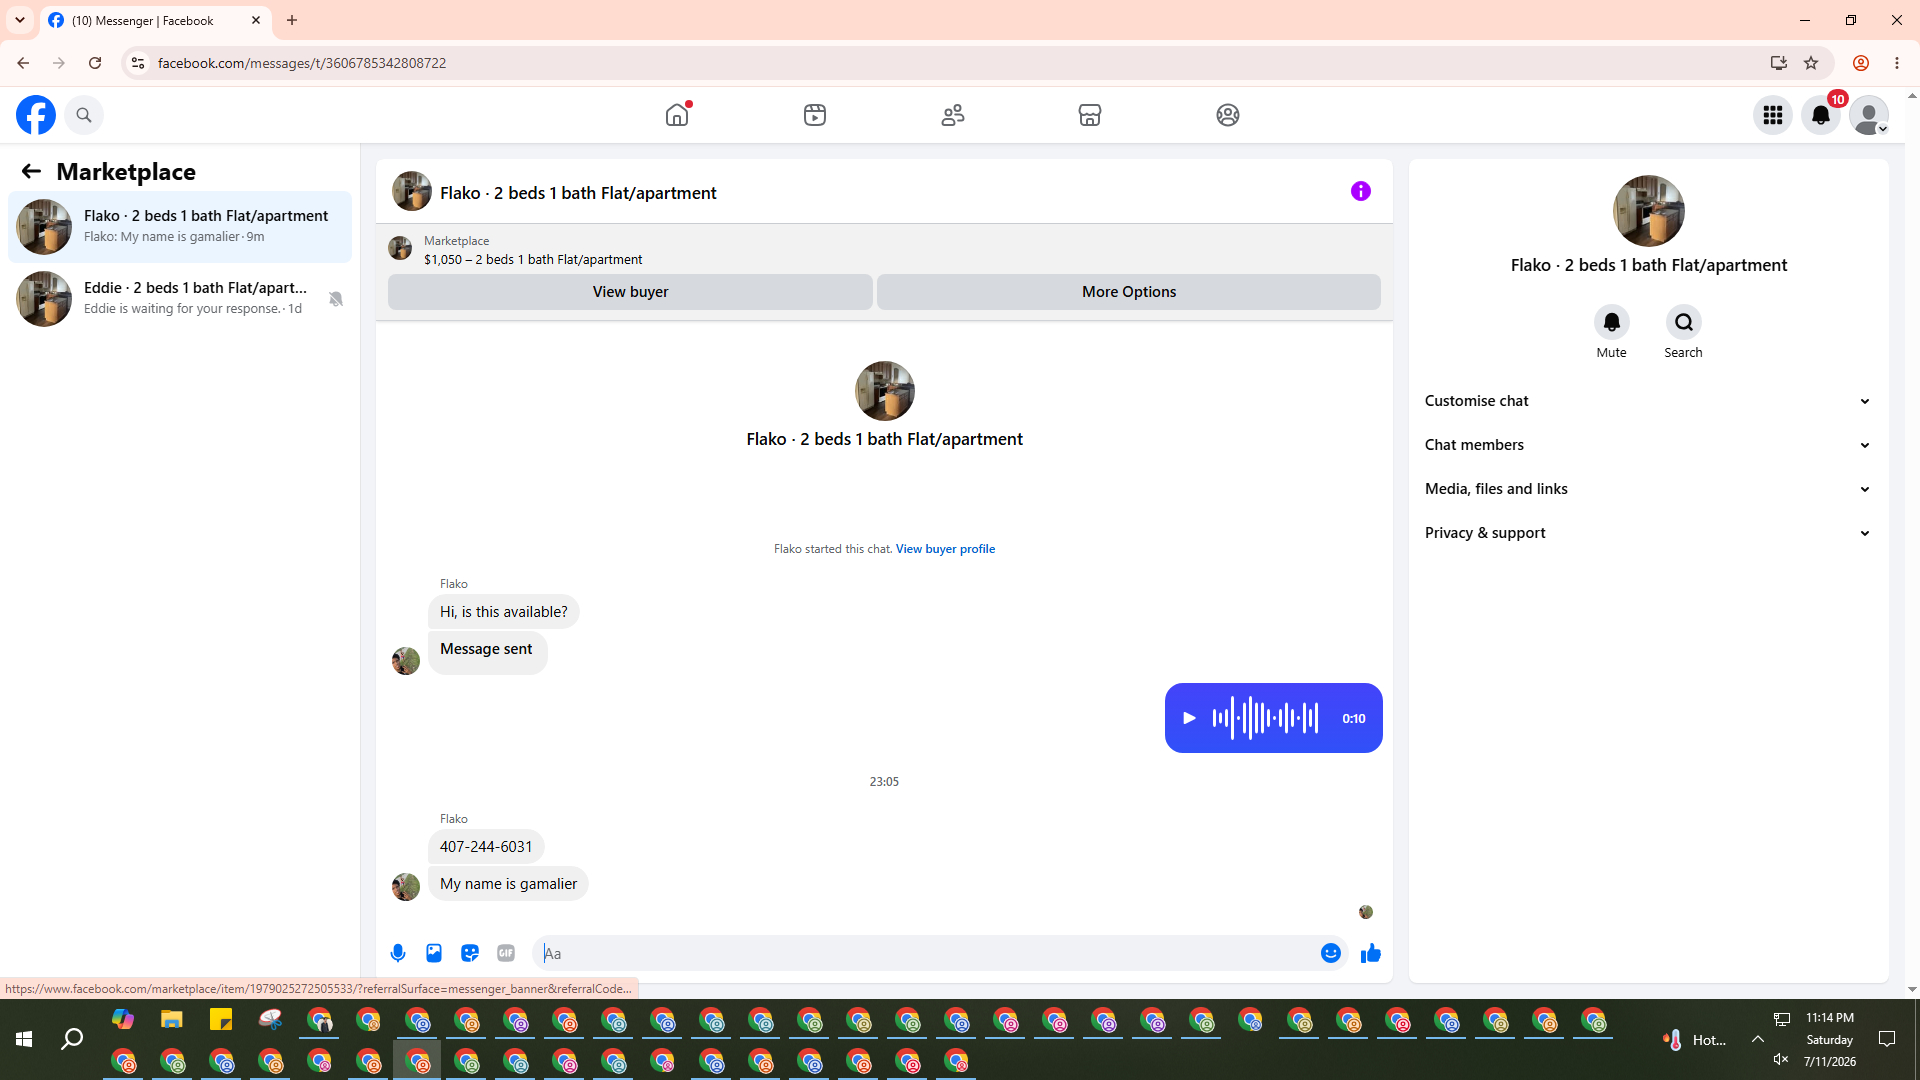
Task: Open the Friends tab
Action: (x=953, y=115)
